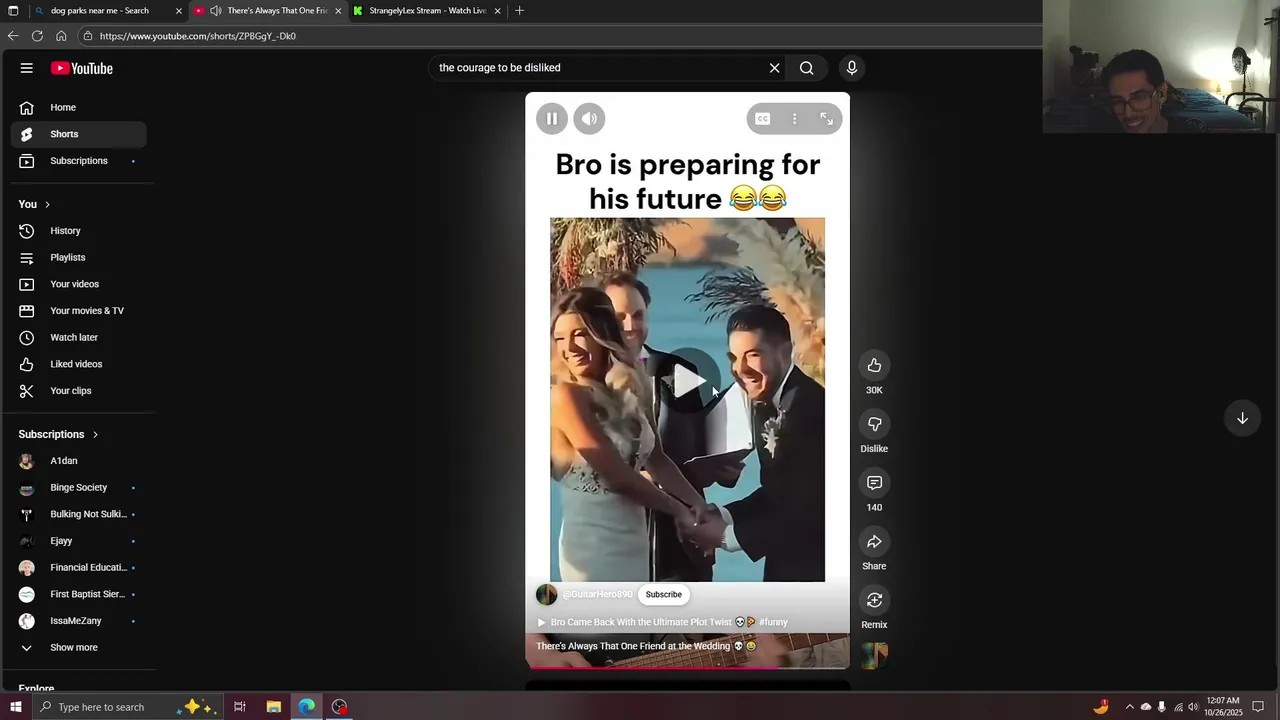Open the Short's three-dot more menu
Viewport: 1280px width, 720px height.
click(x=795, y=119)
